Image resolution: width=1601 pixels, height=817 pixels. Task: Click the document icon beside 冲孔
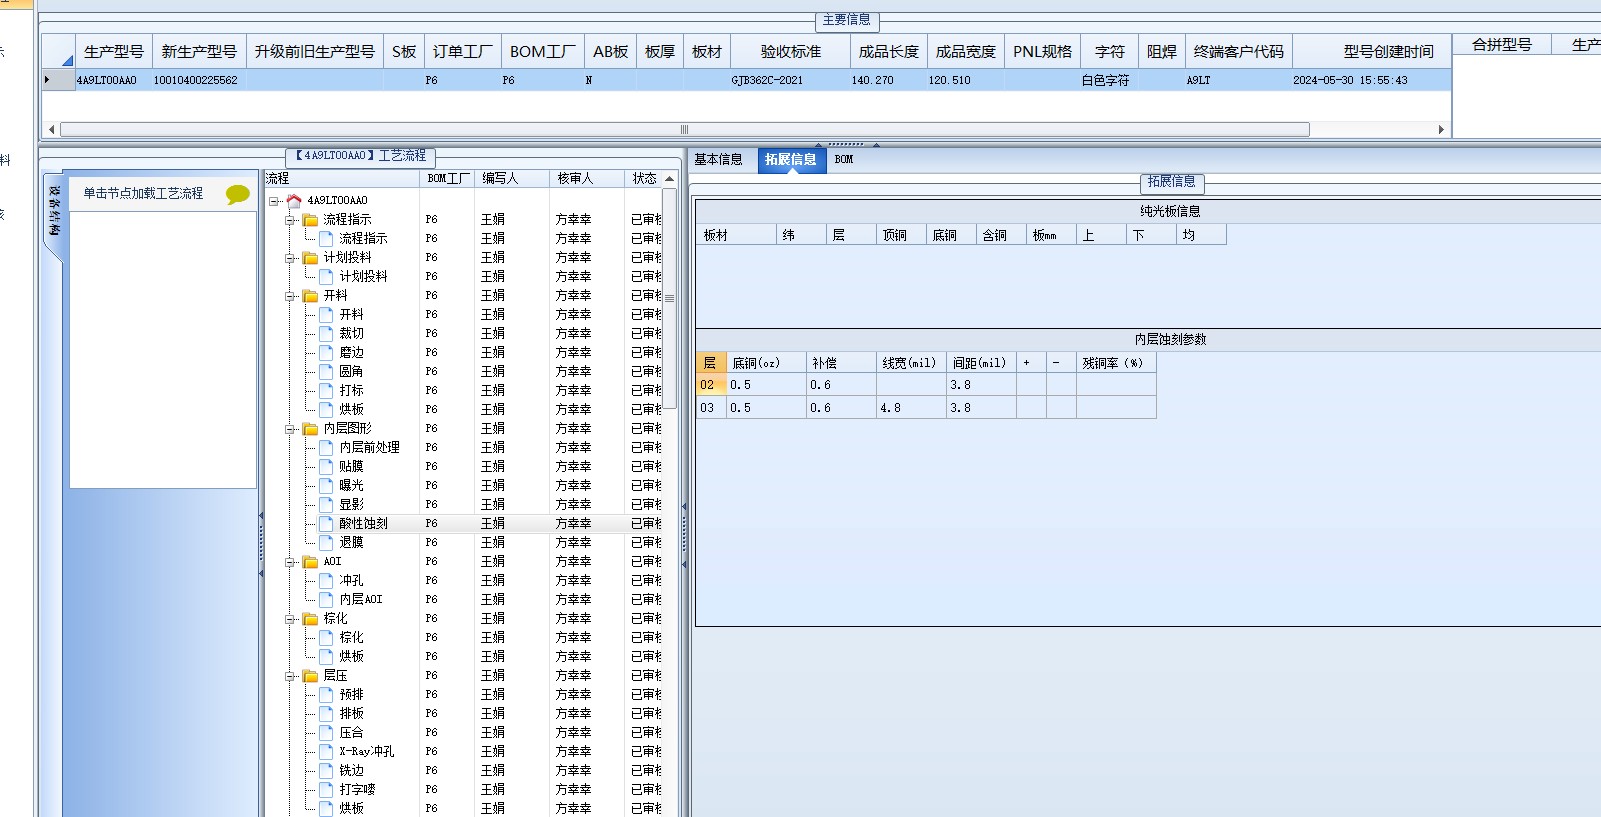(326, 580)
